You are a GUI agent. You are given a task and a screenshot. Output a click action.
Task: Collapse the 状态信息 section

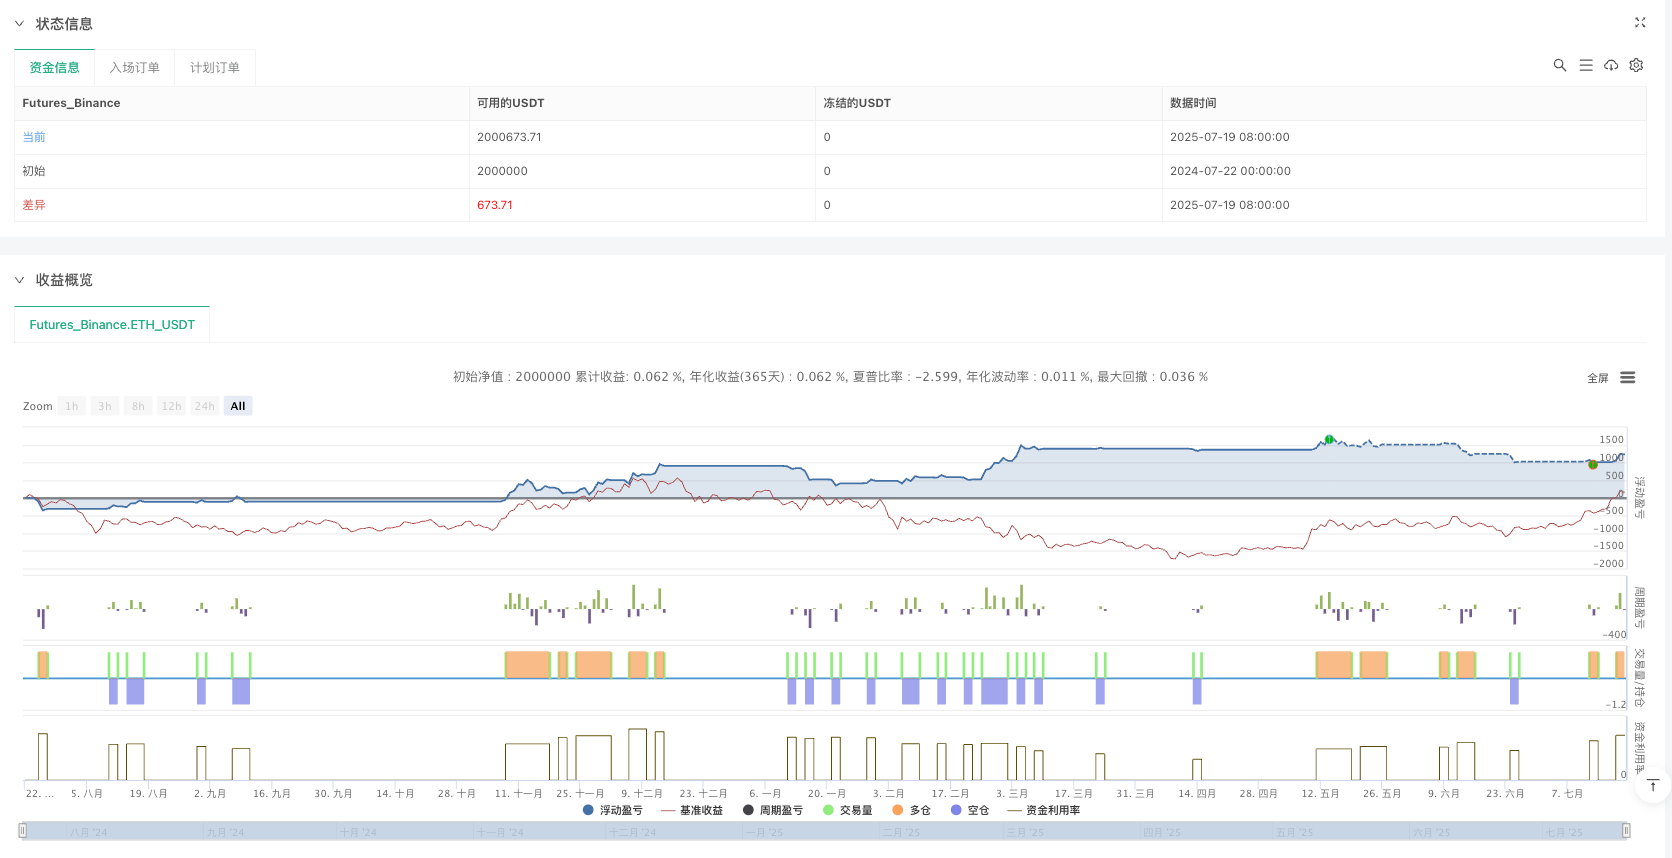[x=19, y=24]
